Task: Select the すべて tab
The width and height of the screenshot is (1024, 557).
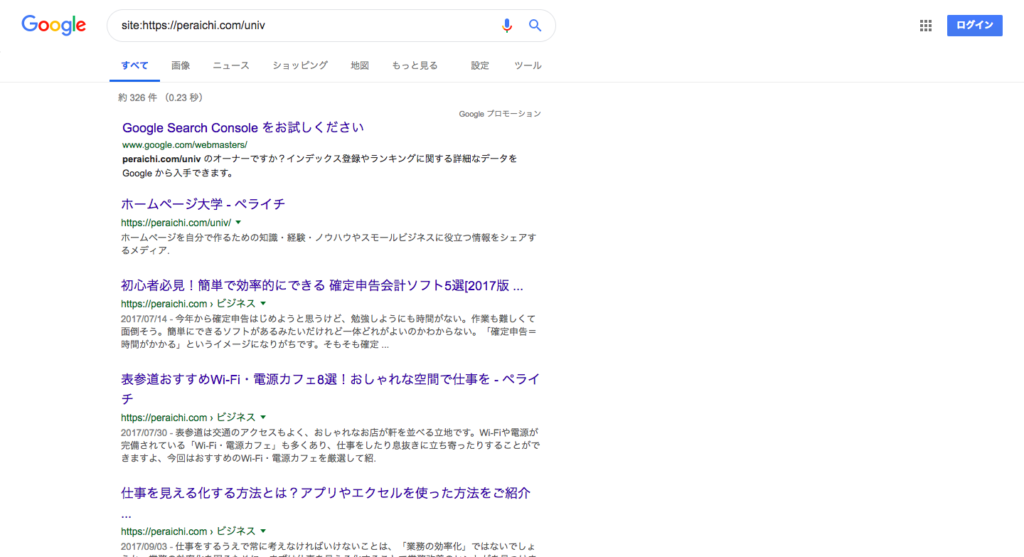Action: tap(135, 66)
